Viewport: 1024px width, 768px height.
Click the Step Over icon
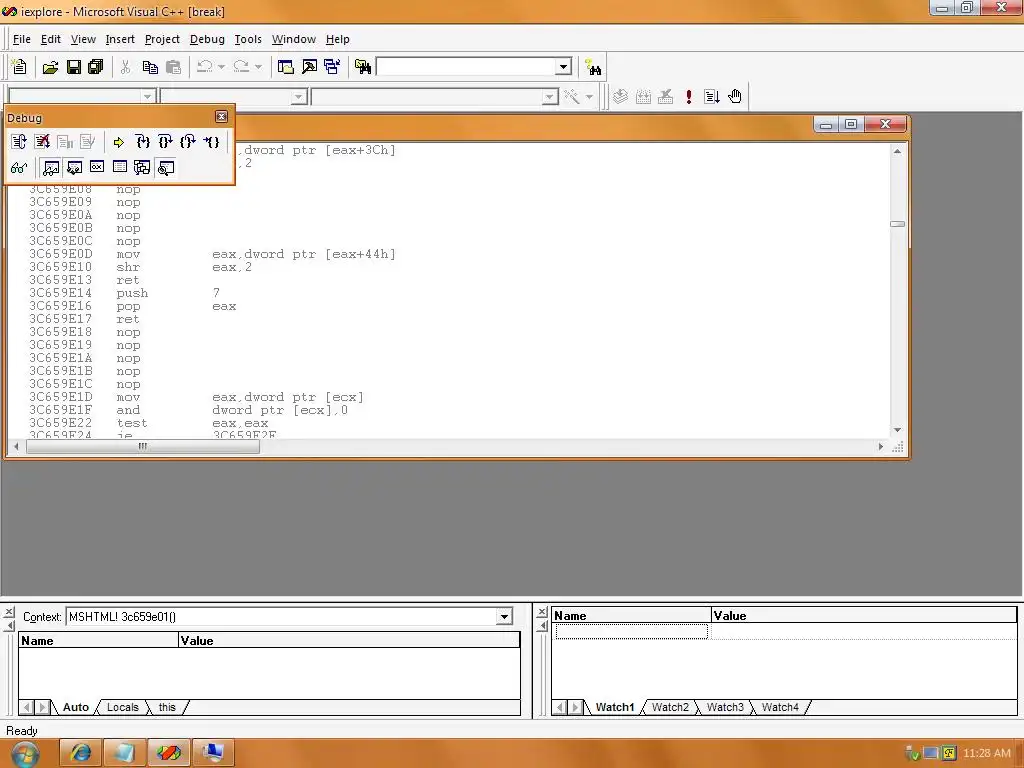(x=165, y=142)
